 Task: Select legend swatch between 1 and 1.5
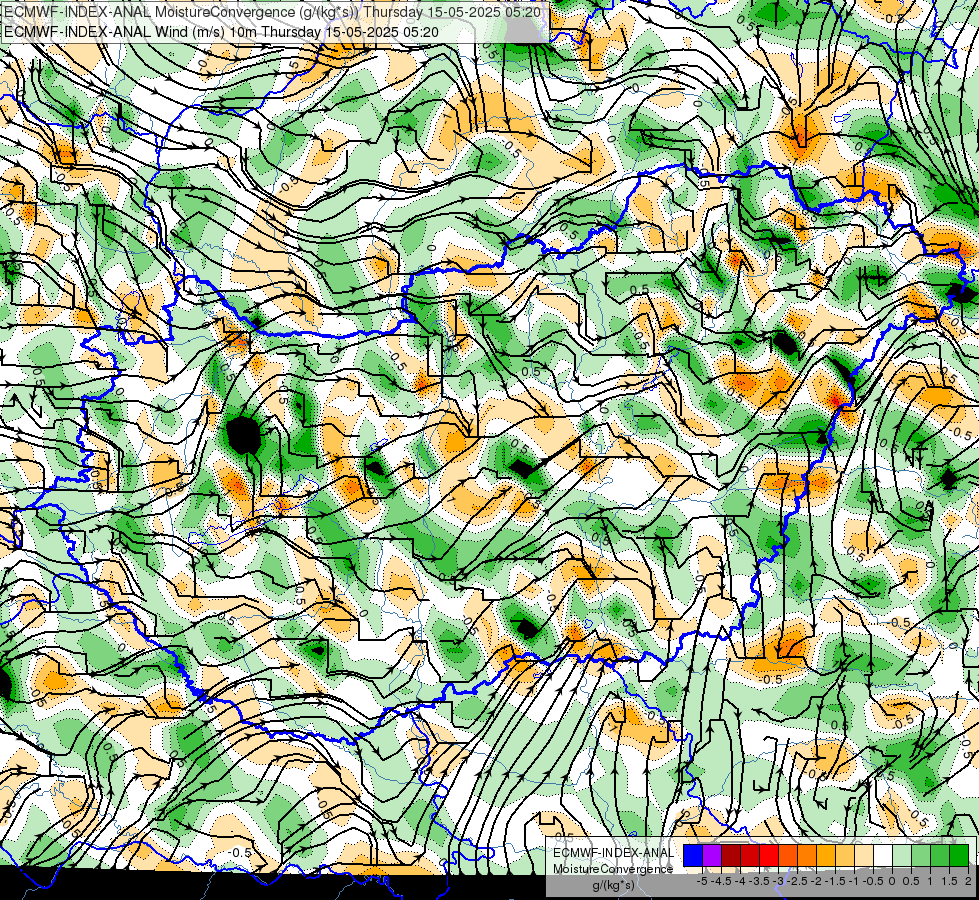point(940,856)
